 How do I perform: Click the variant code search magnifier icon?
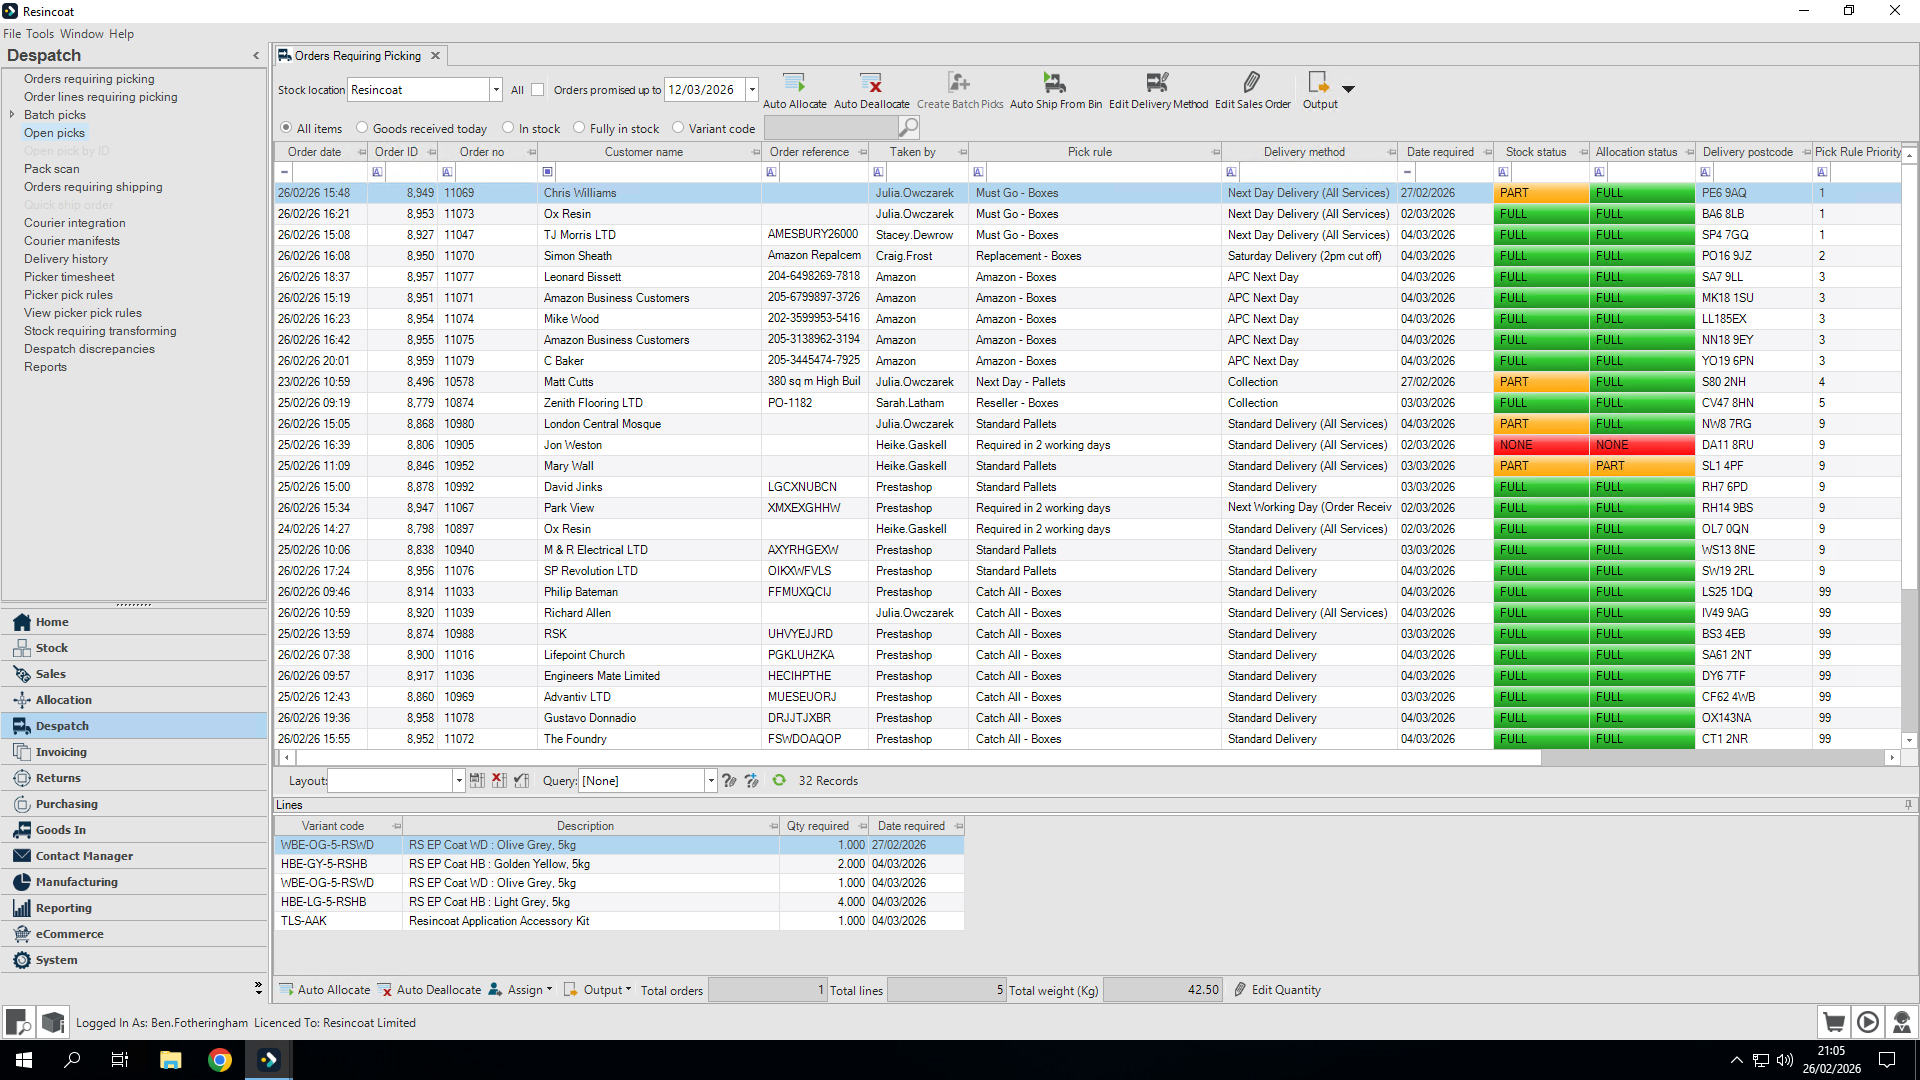(x=908, y=128)
